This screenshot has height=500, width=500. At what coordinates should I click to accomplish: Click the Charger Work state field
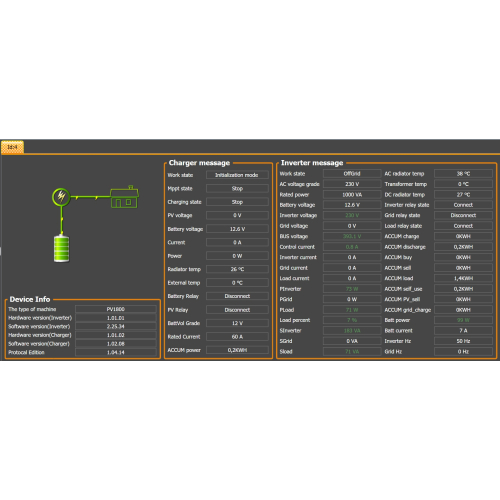pos(237,175)
